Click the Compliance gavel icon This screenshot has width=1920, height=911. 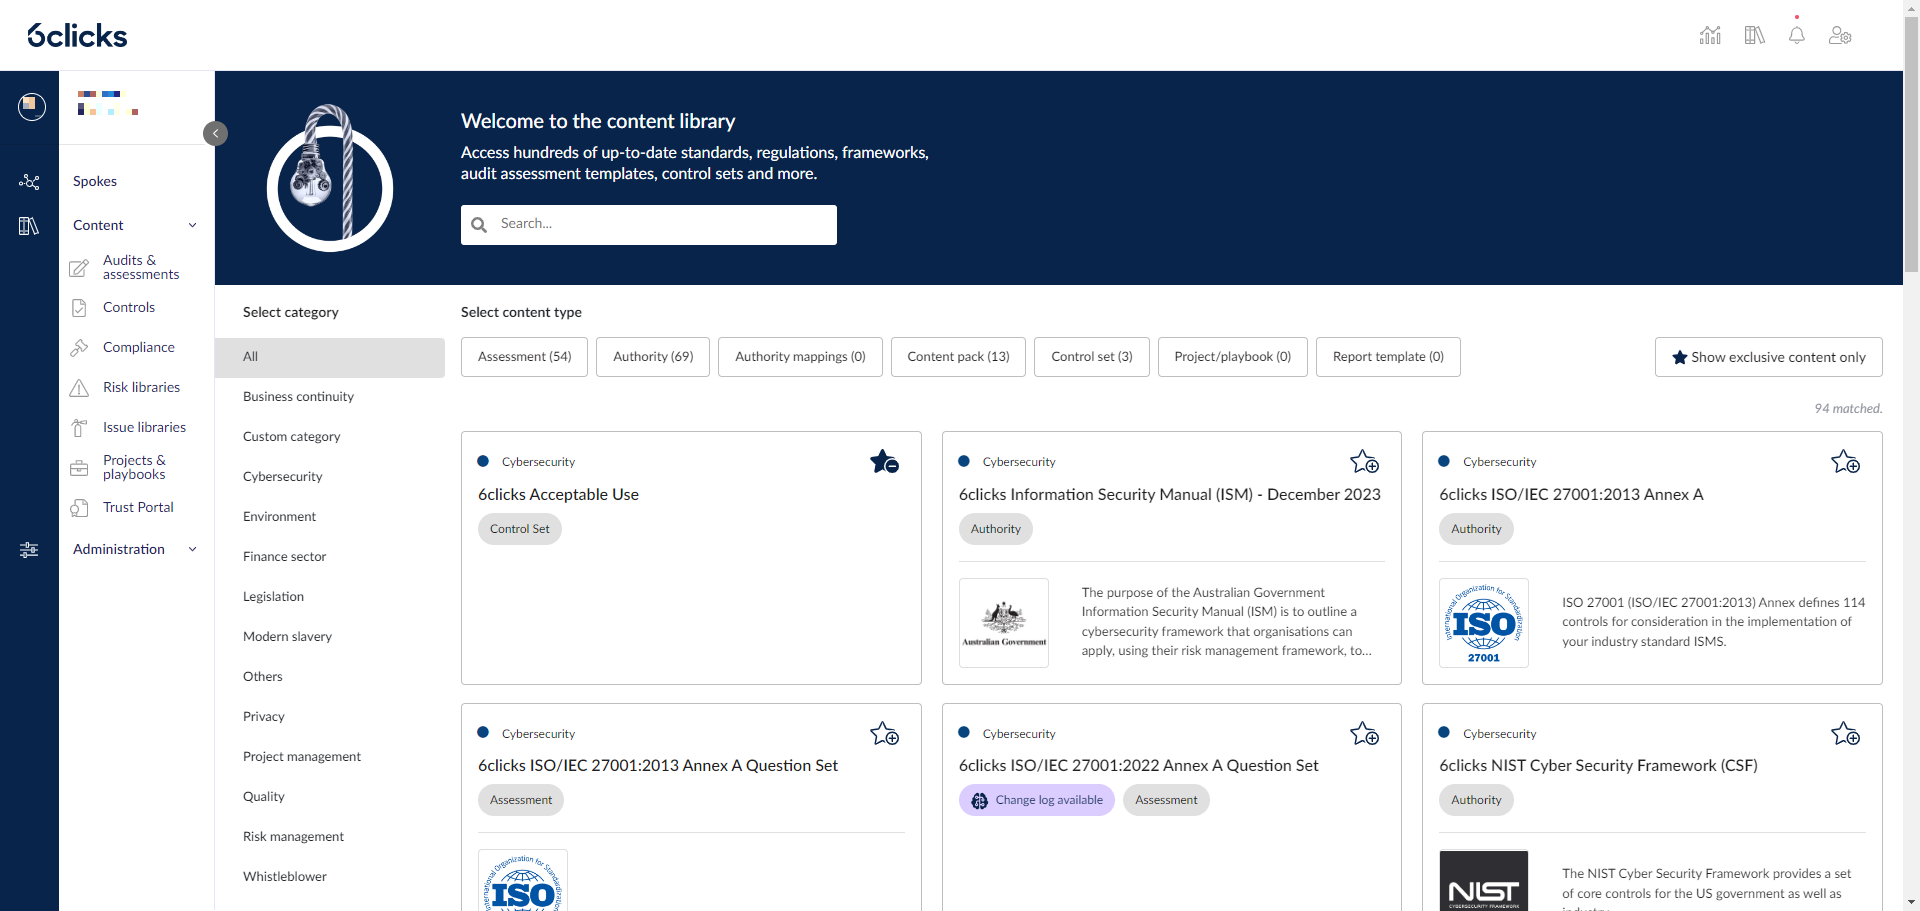(79, 348)
